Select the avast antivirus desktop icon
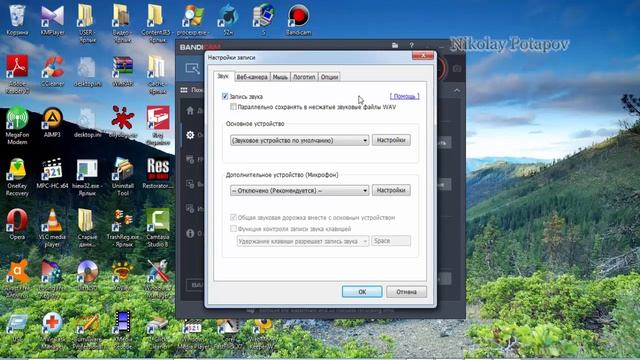 pos(17,278)
